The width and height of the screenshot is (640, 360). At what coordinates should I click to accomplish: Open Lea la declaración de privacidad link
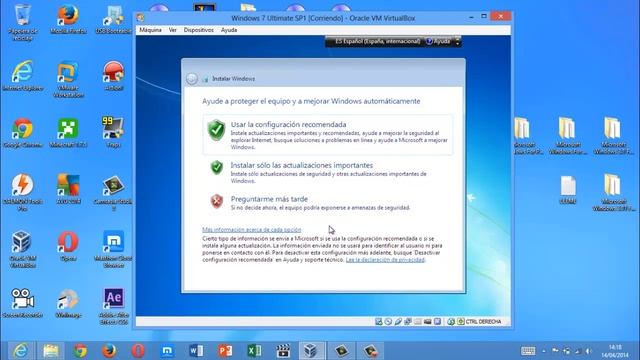pos(385,260)
